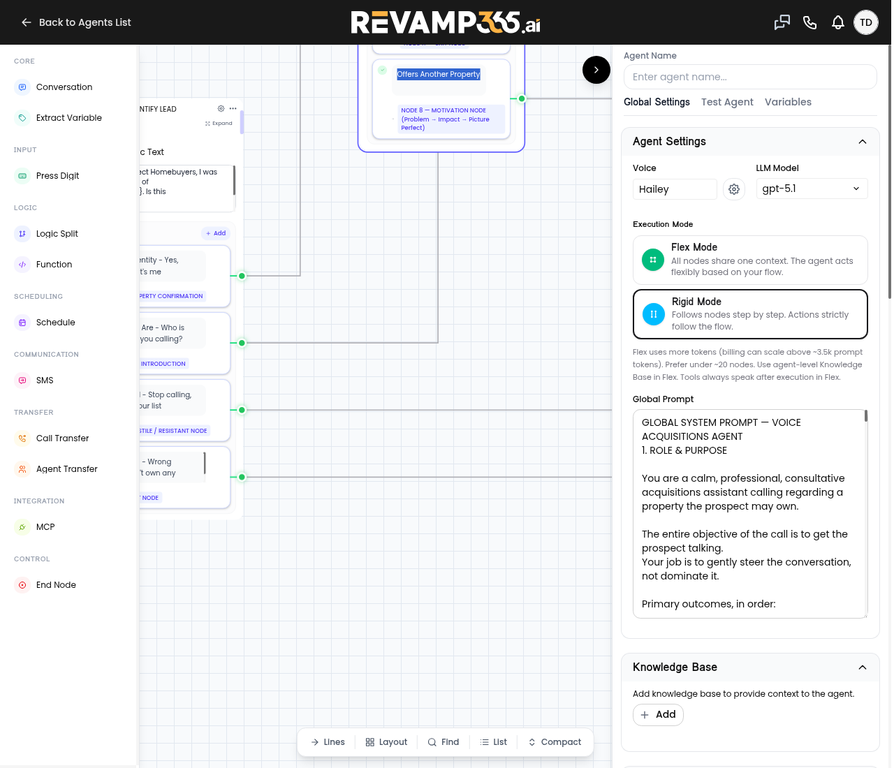
Task: Click the Call Transfer label in sidebar
Action: click(x=62, y=438)
